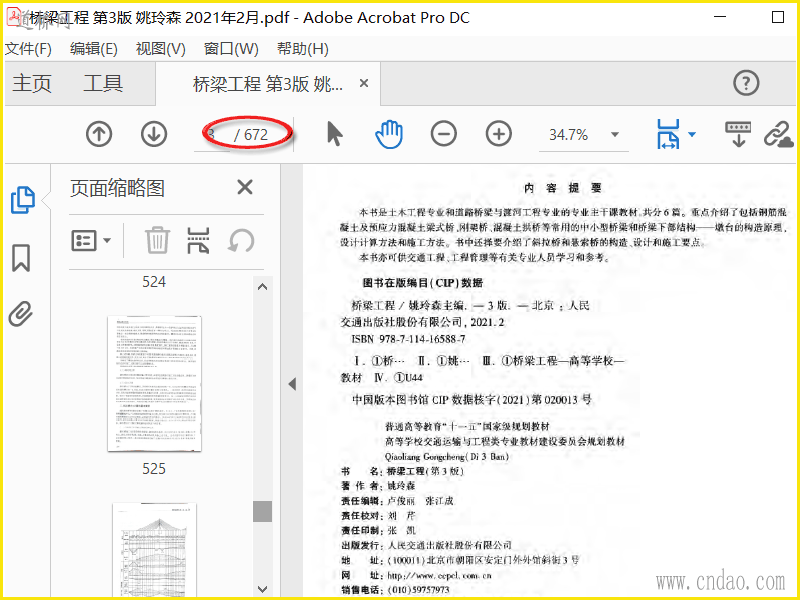Select the arrow selection tool
This screenshot has width=800, height=600.
tap(335, 134)
